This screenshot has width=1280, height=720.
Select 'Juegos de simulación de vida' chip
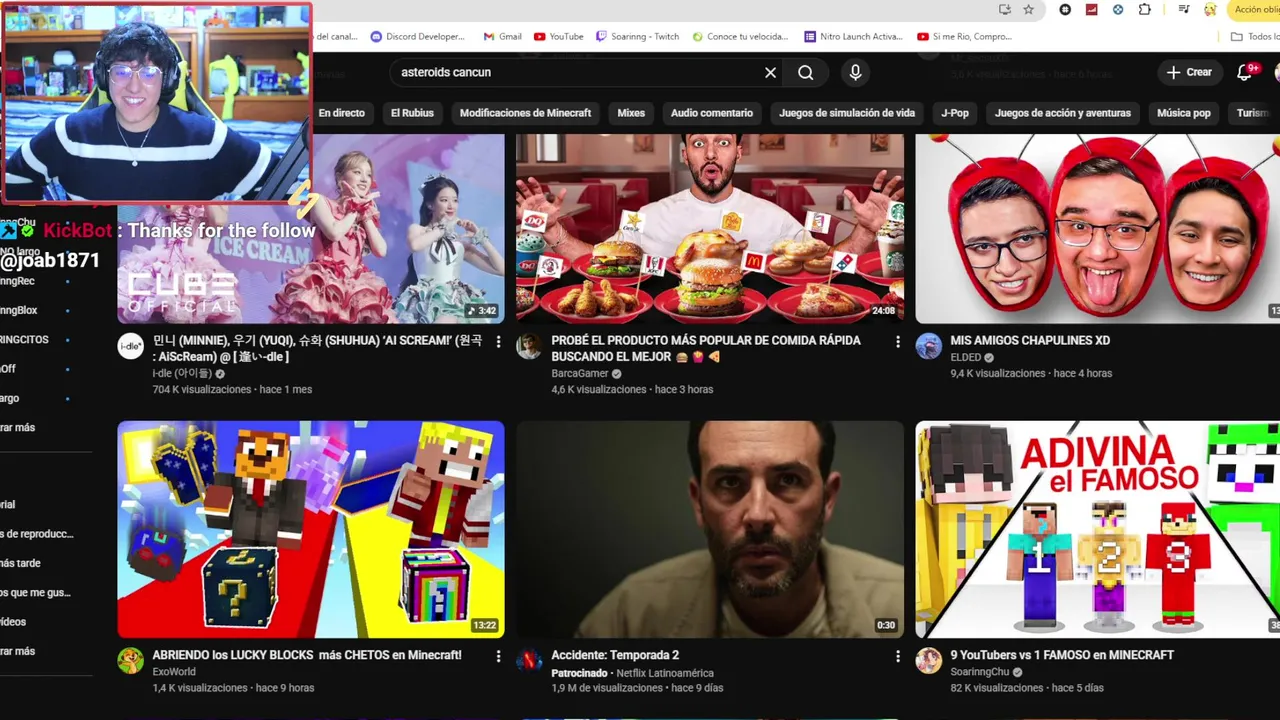[847, 113]
